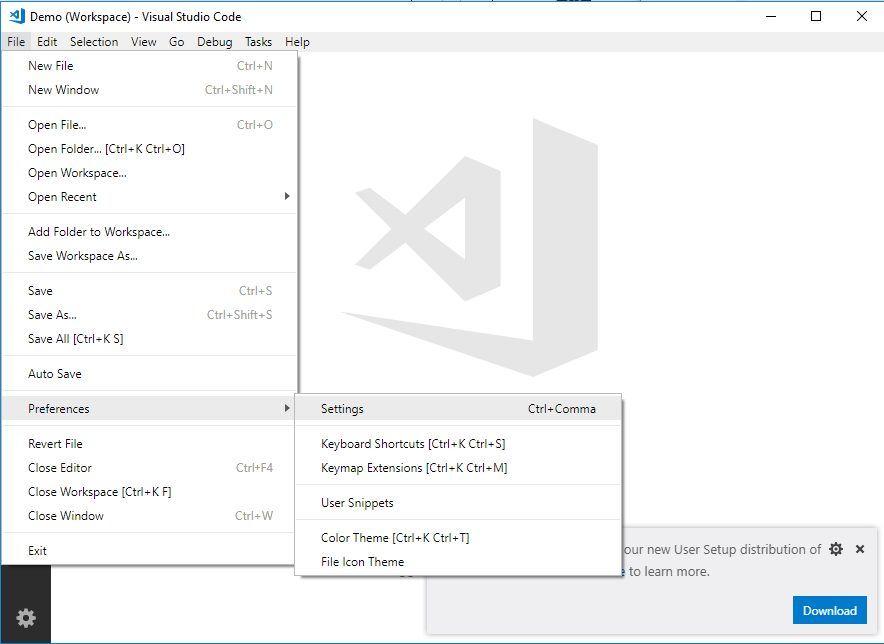Click Save All menu entry
Screen dimensions: 884x644
150,339
